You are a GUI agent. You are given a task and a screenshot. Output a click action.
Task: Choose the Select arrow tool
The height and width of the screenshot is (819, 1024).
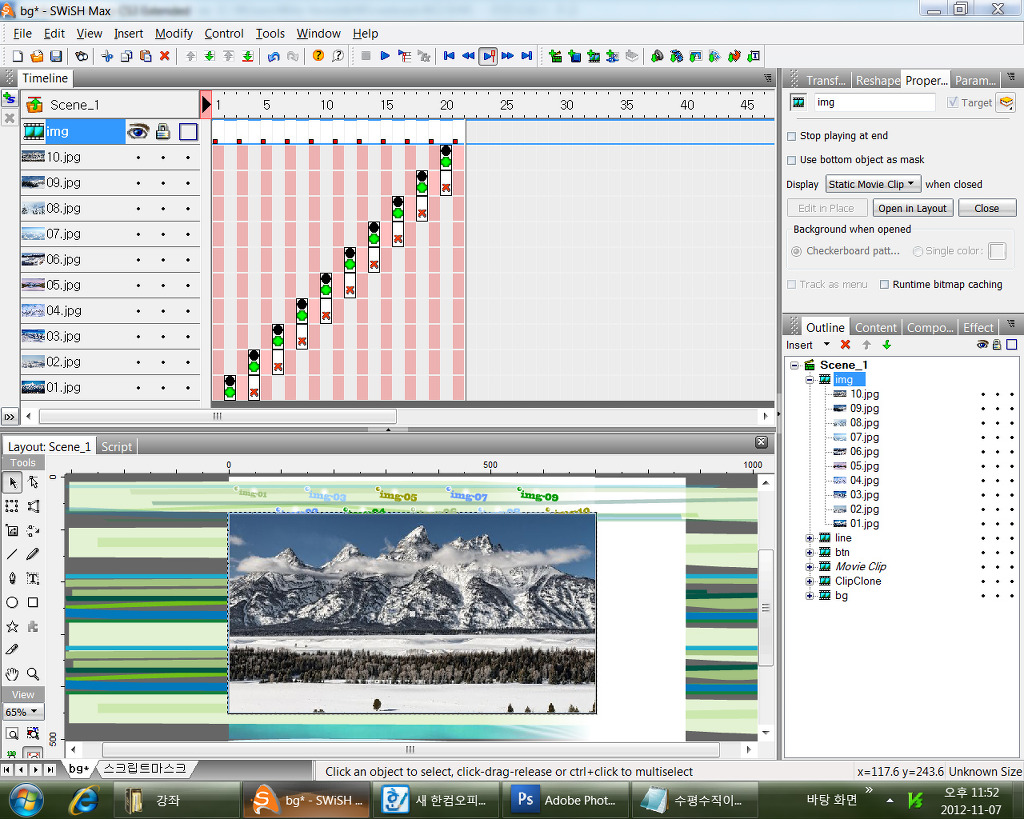click(12, 483)
